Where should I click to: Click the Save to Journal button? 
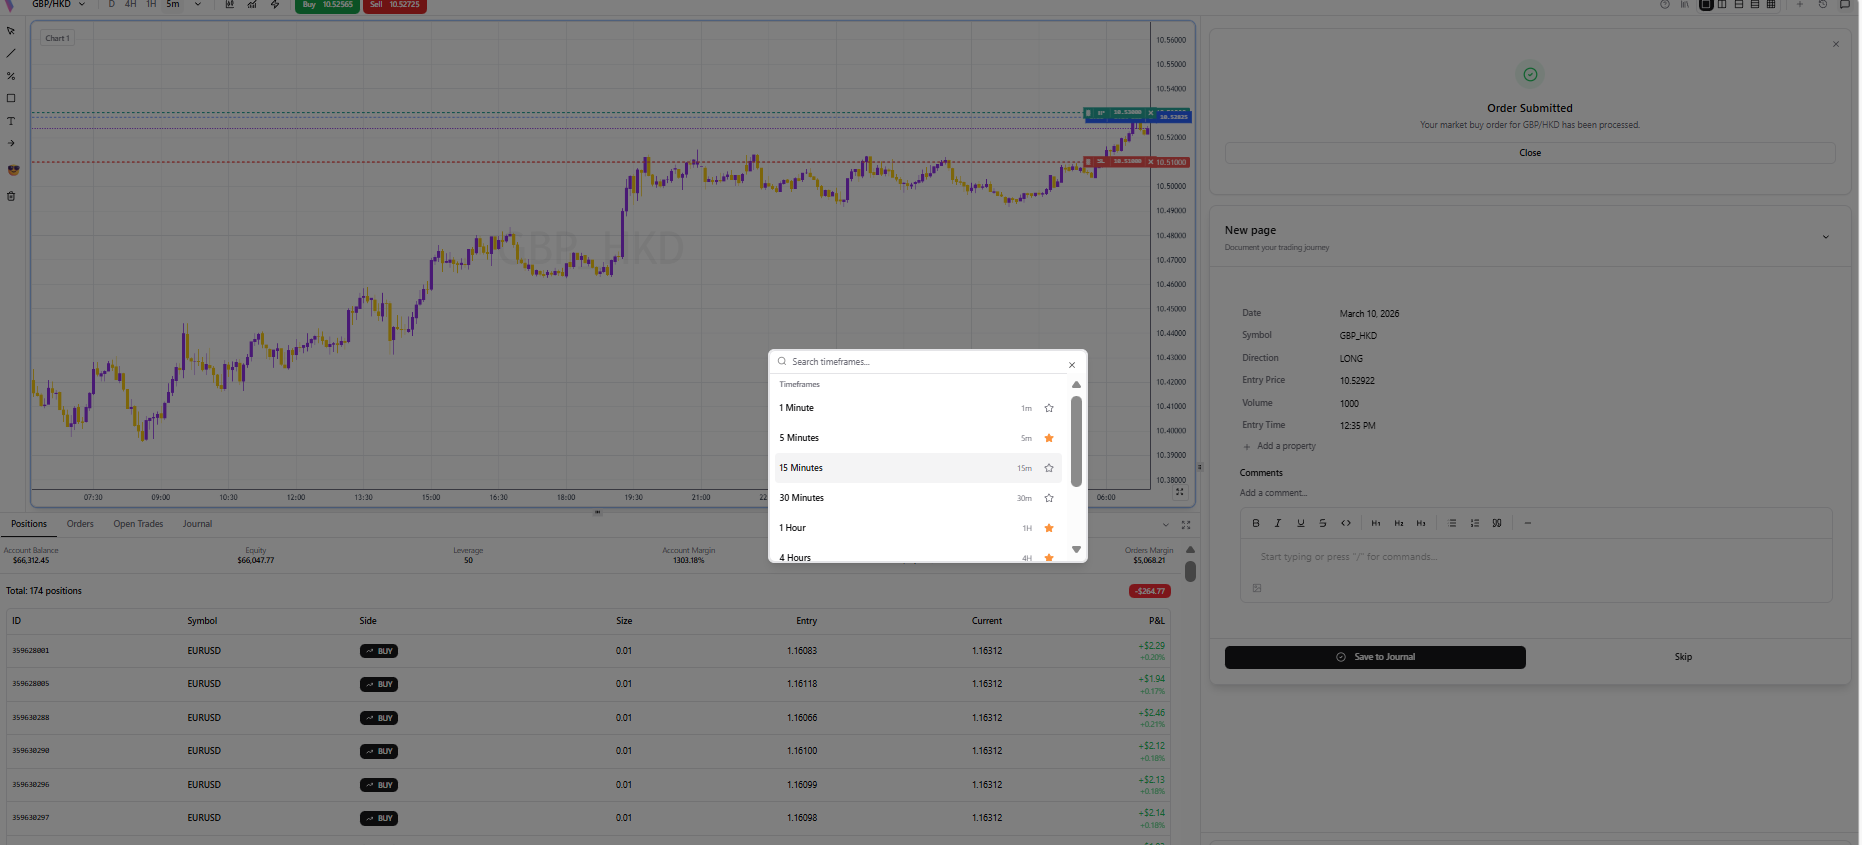1375,657
